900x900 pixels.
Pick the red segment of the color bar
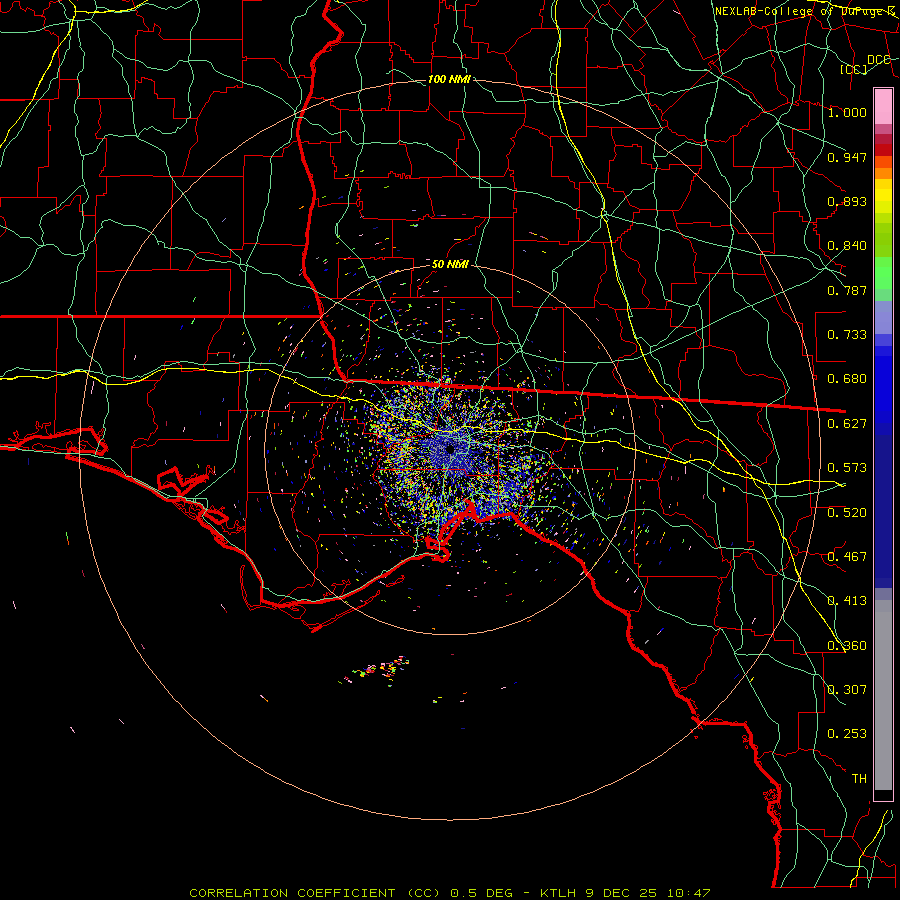click(883, 150)
